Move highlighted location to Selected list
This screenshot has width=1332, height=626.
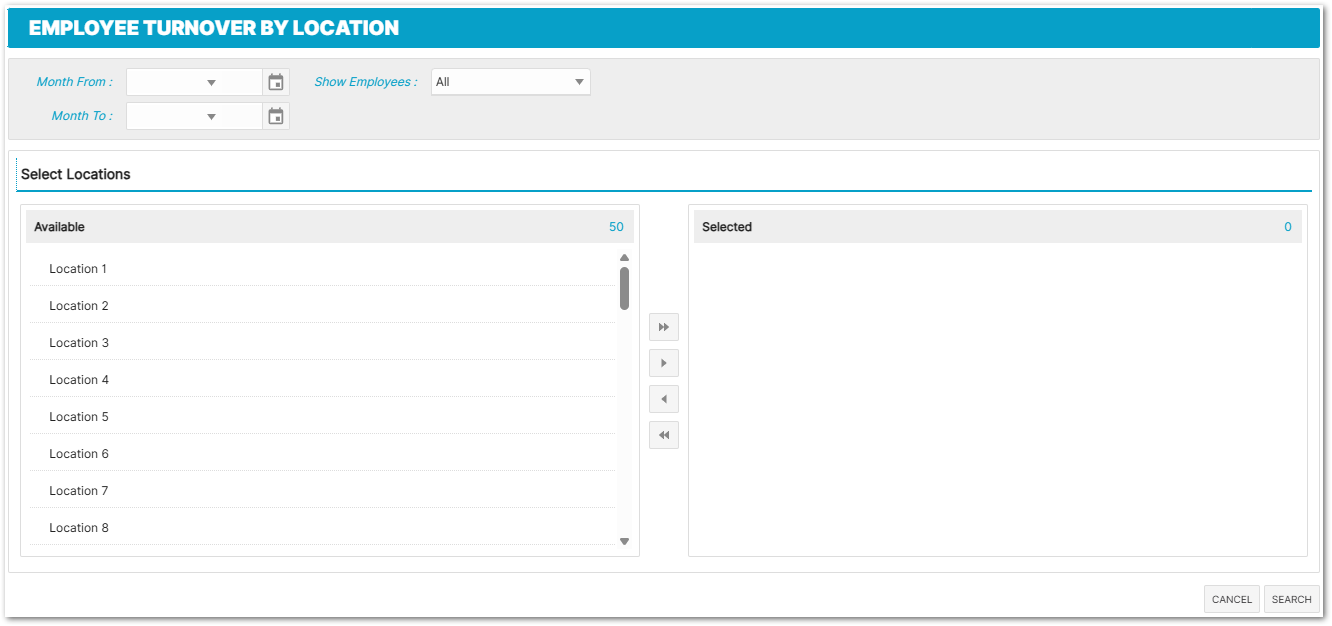pos(664,363)
